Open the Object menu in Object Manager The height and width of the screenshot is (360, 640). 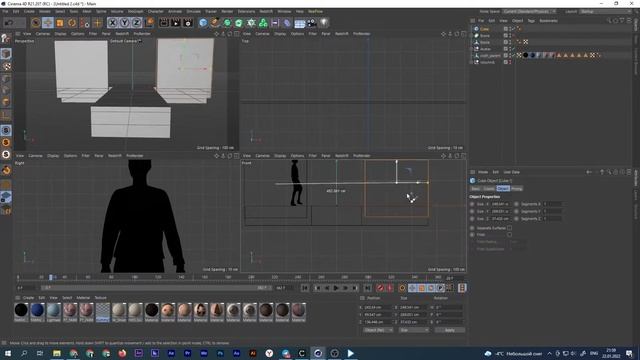[x=517, y=20]
